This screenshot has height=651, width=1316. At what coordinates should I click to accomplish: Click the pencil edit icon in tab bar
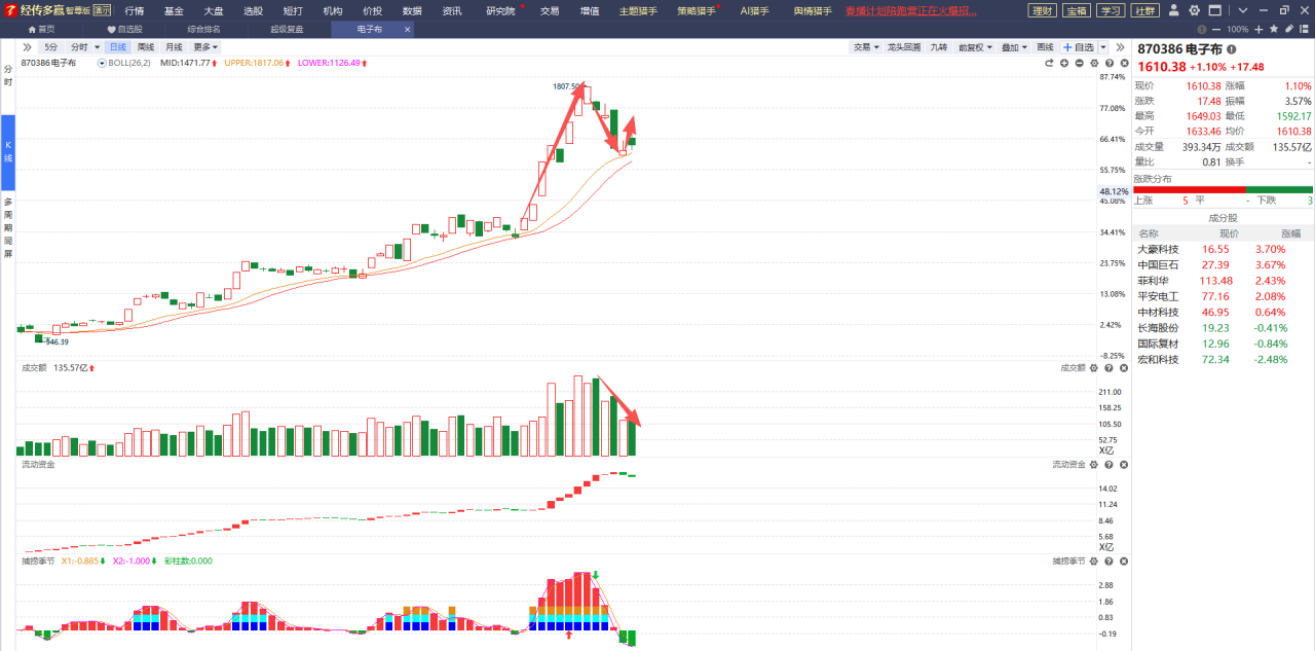[x=1289, y=29]
